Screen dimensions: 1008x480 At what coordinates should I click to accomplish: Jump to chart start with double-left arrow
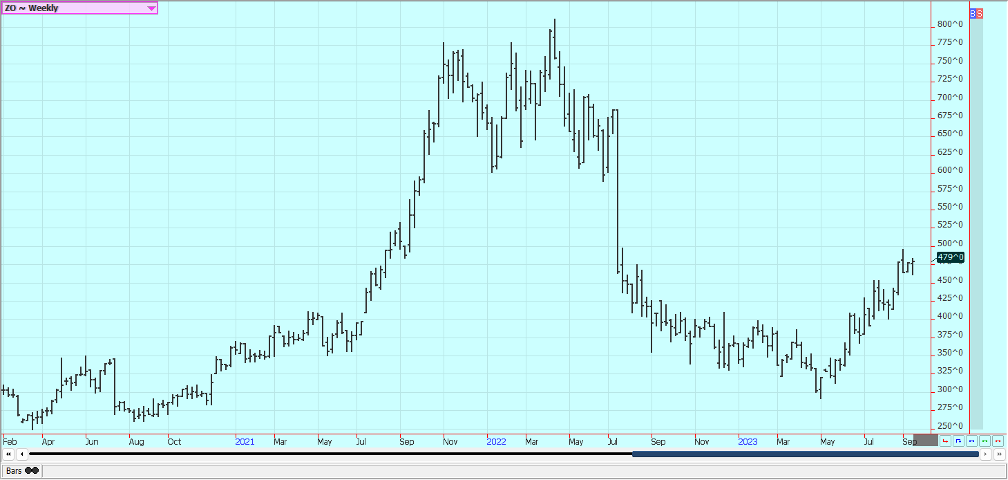[8, 454]
